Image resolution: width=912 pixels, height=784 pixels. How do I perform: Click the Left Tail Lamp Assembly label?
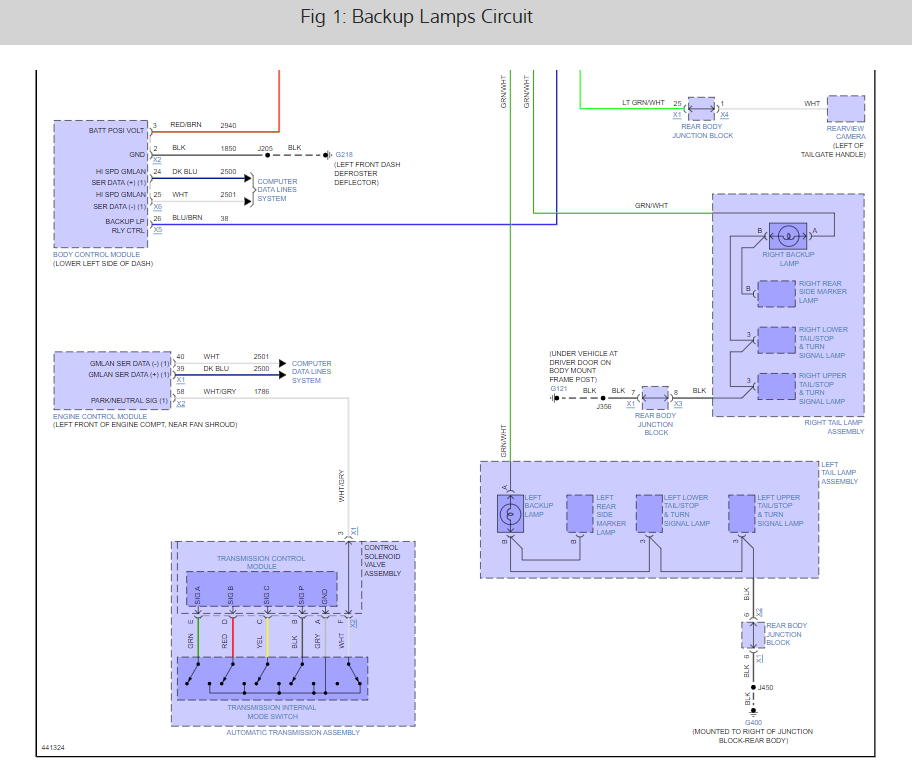[839, 473]
